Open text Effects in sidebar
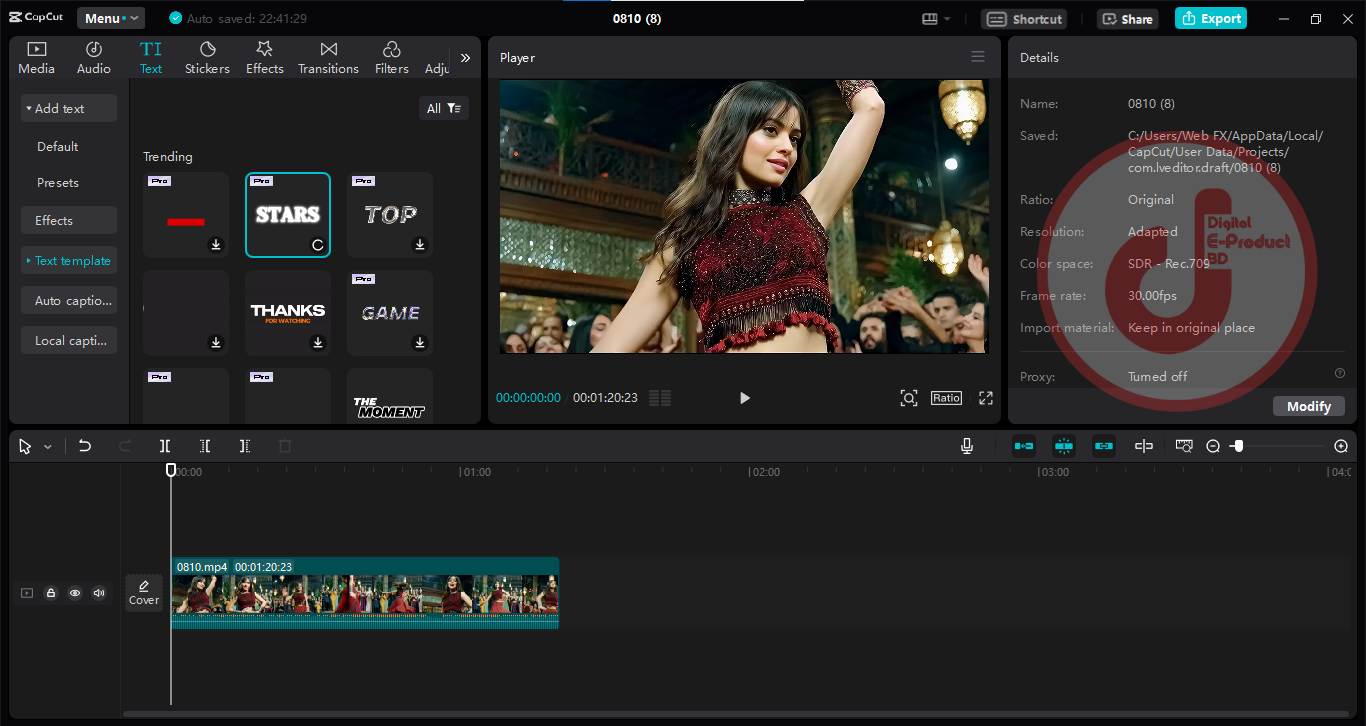1366x726 pixels. tap(69, 220)
